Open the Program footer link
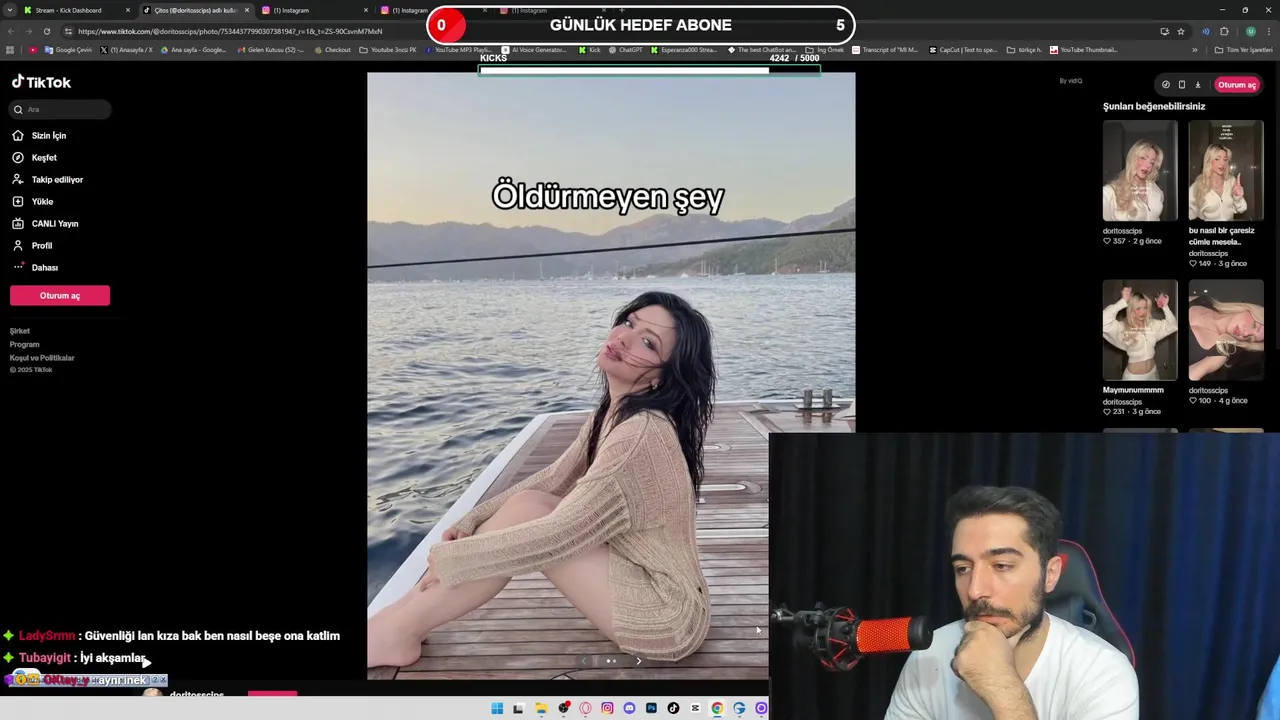 click(x=25, y=344)
